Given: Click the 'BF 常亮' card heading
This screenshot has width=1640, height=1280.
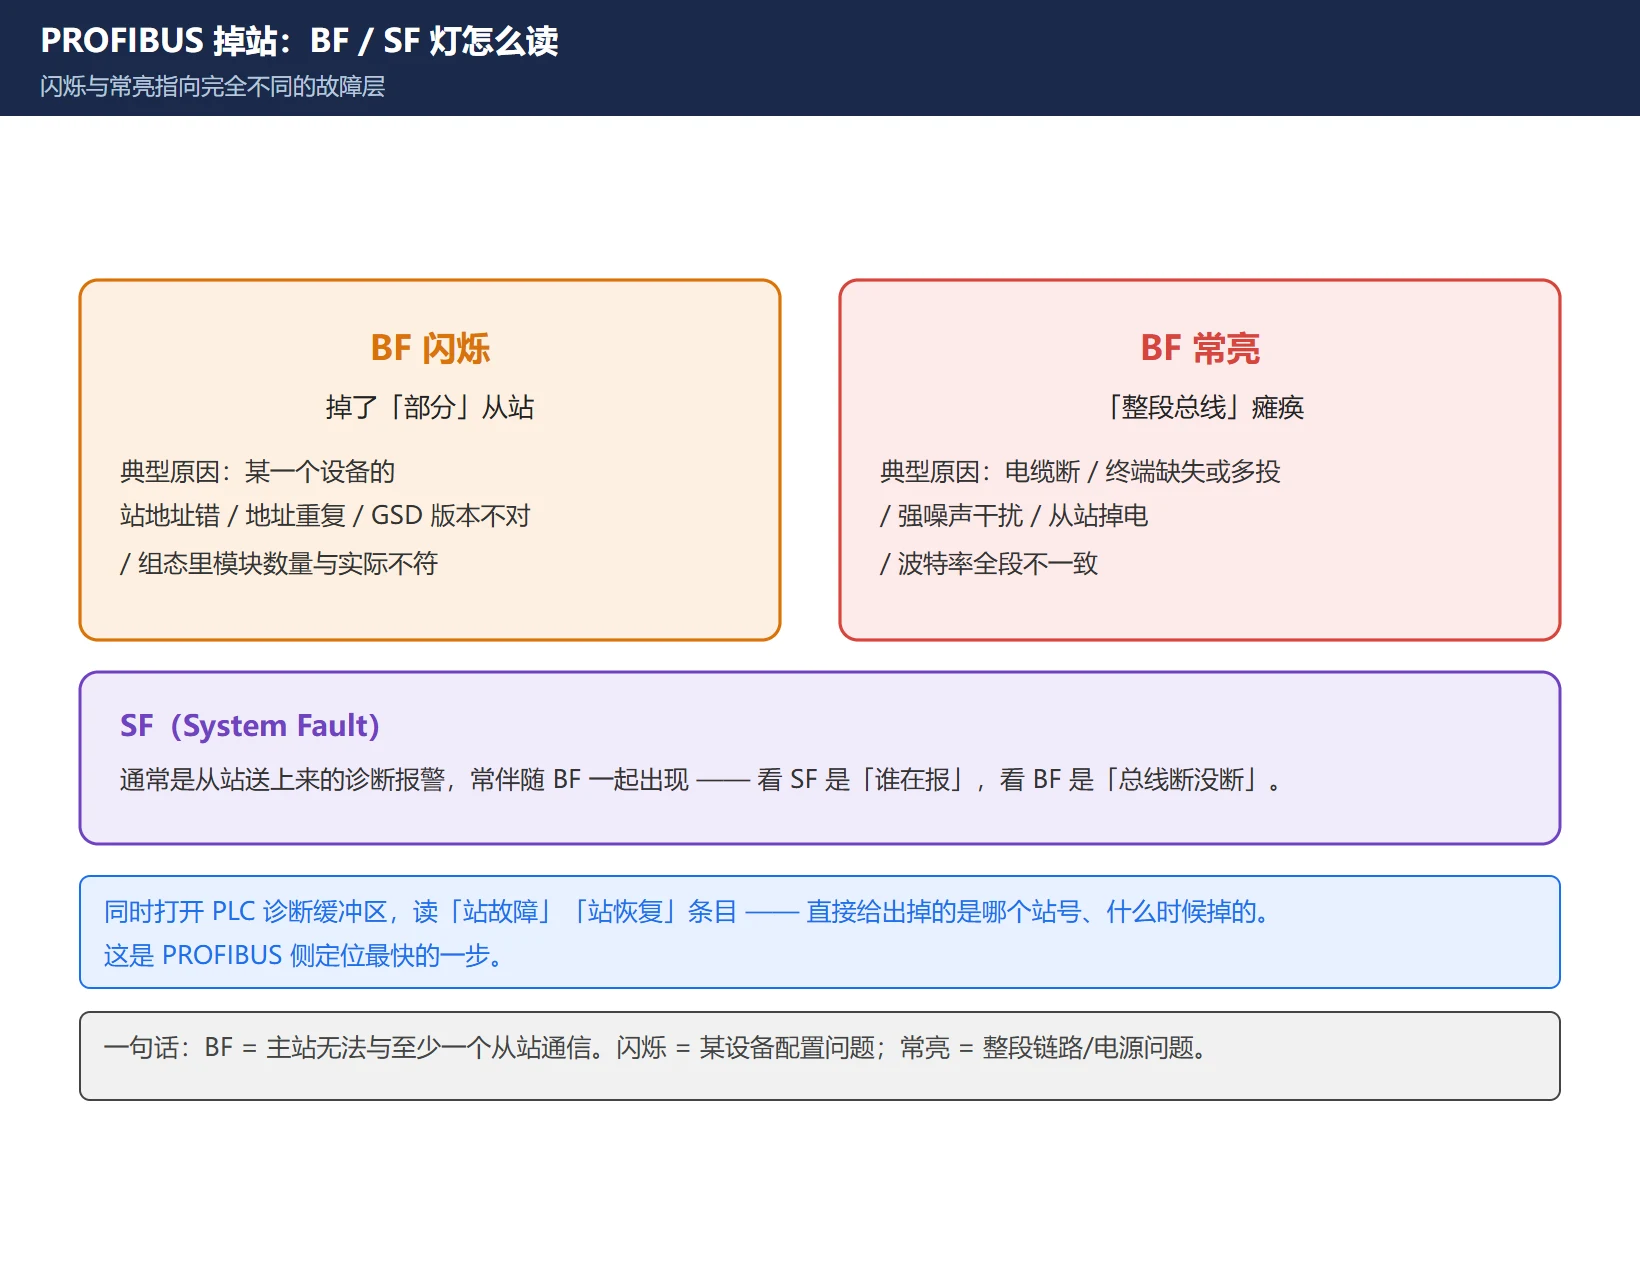Looking at the screenshot, I should coord(1200,348).
